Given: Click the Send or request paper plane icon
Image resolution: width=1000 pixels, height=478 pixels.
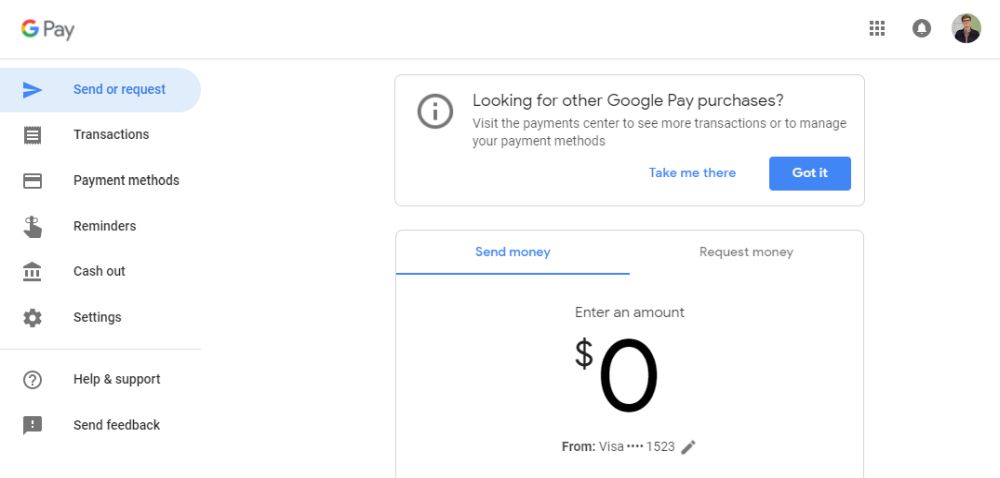Looking at the screenshot, I should pyautogui.click(x=32, y=90).
